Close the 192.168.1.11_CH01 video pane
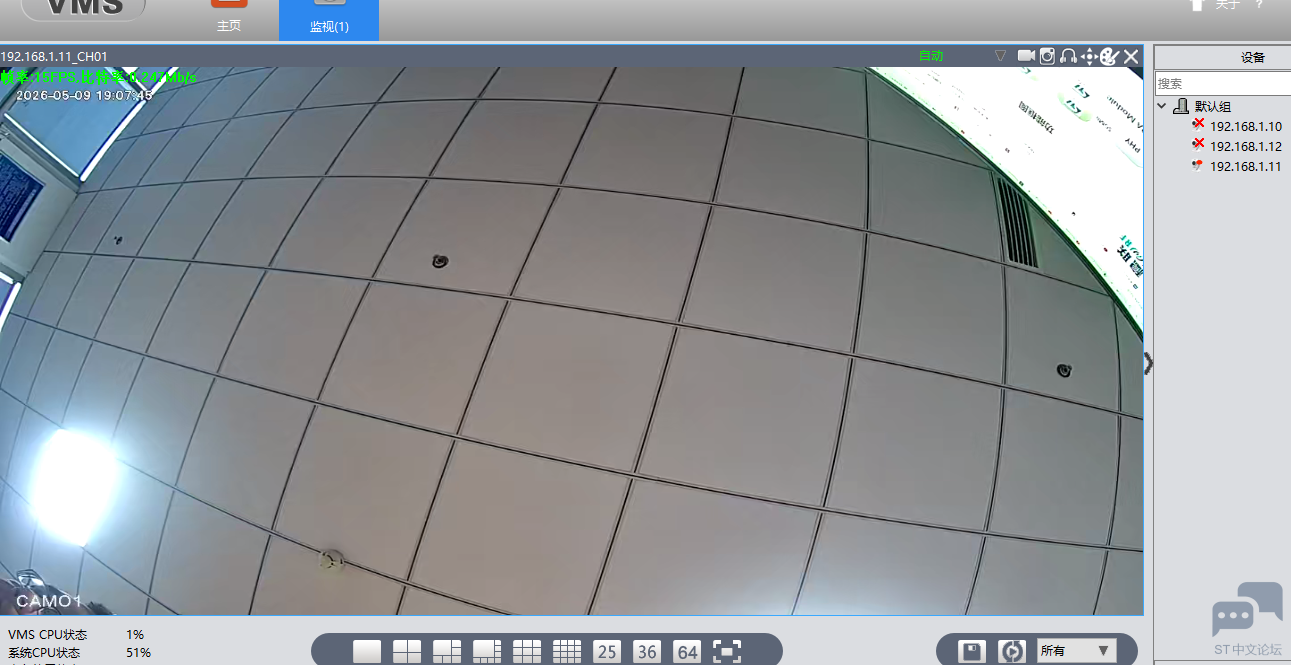 pyautogui.click(x=1131, y=56)
